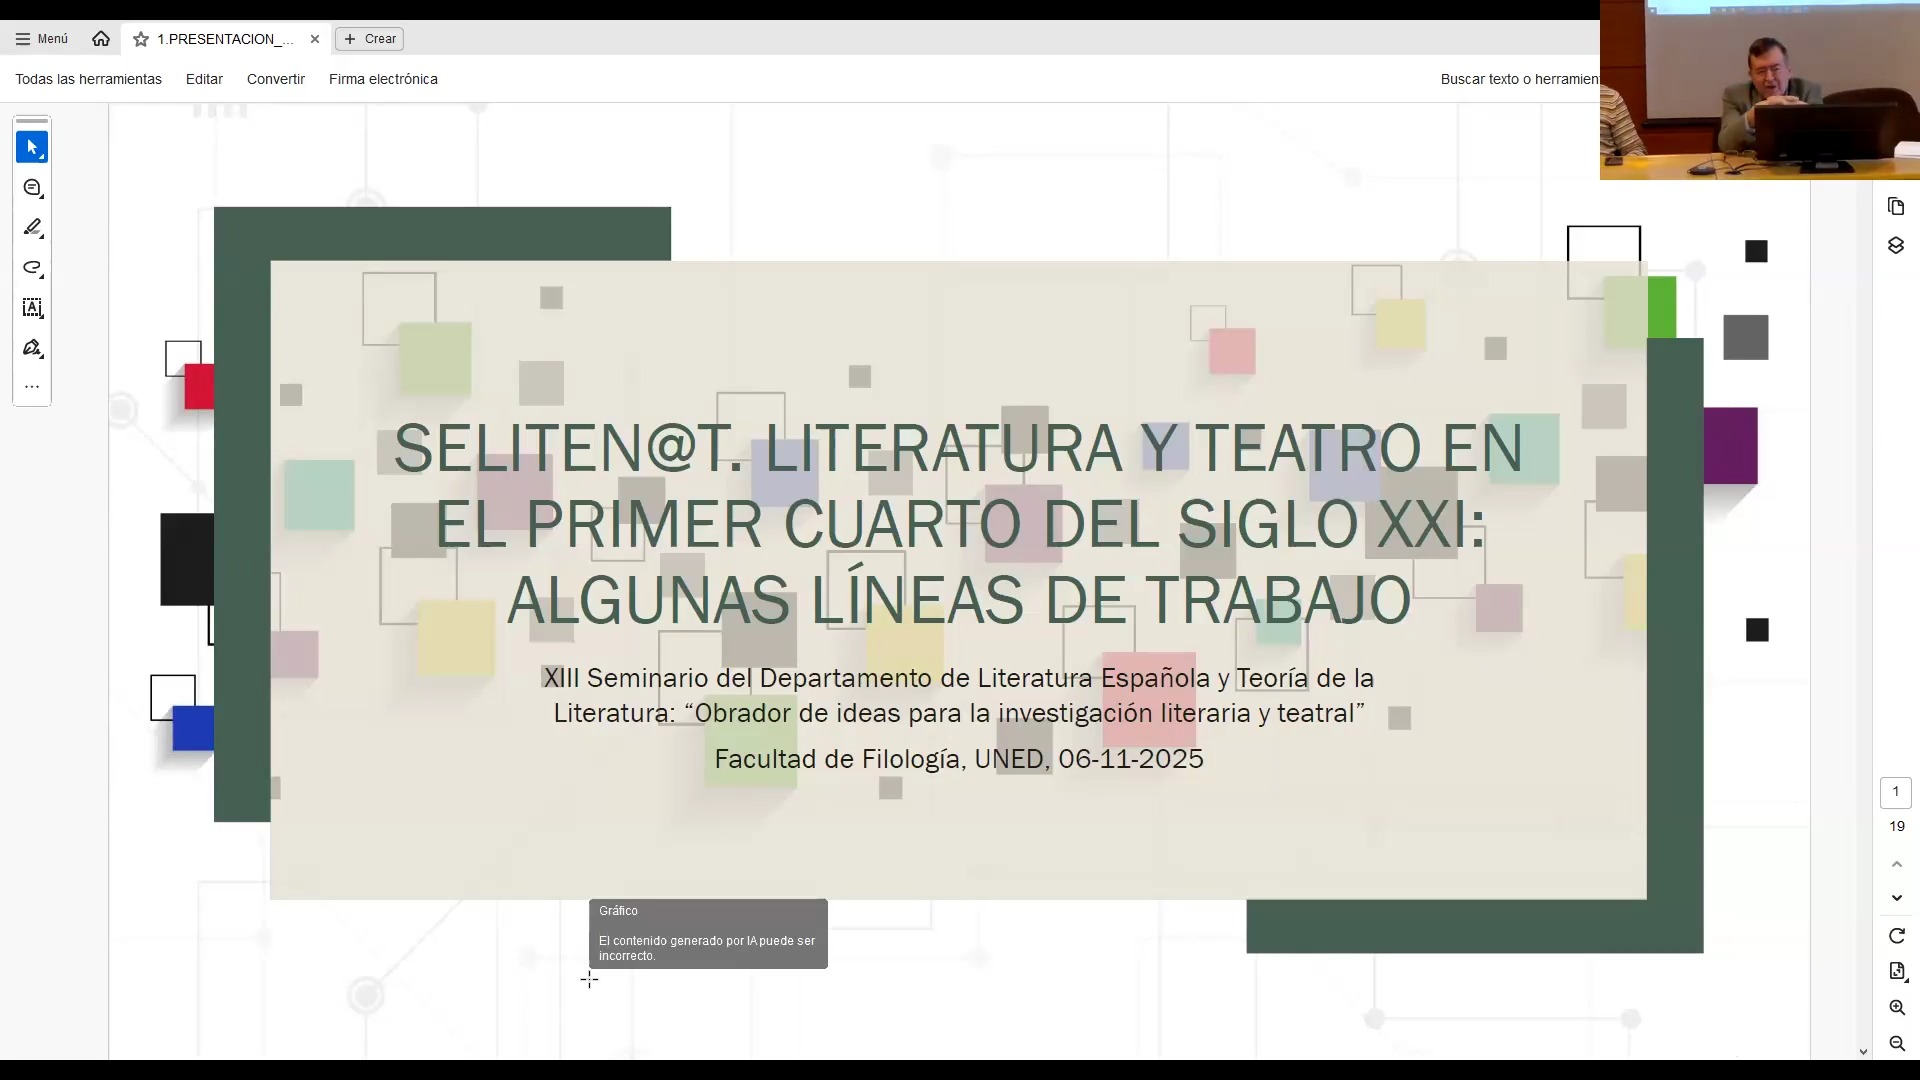The width and height of the screenshot is (1920, 1080).
Task: Rotate the page view icon
Action: [1897, 936]
